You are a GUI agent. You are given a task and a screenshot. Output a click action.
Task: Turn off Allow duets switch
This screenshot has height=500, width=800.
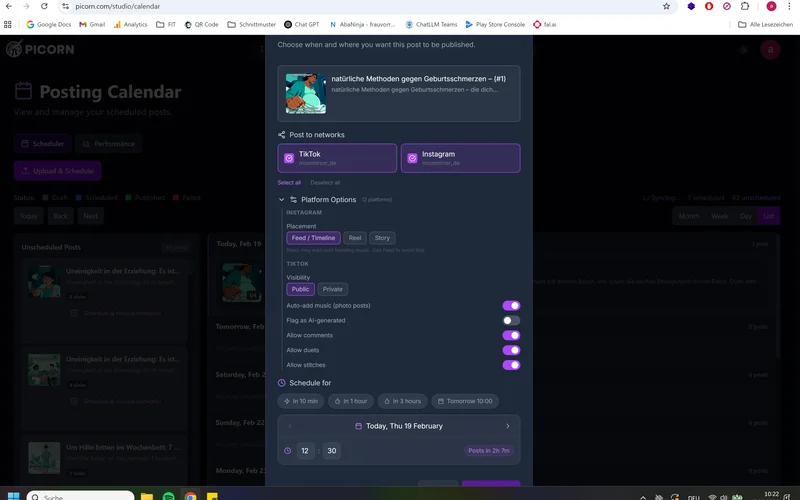(x=511, y=350)
